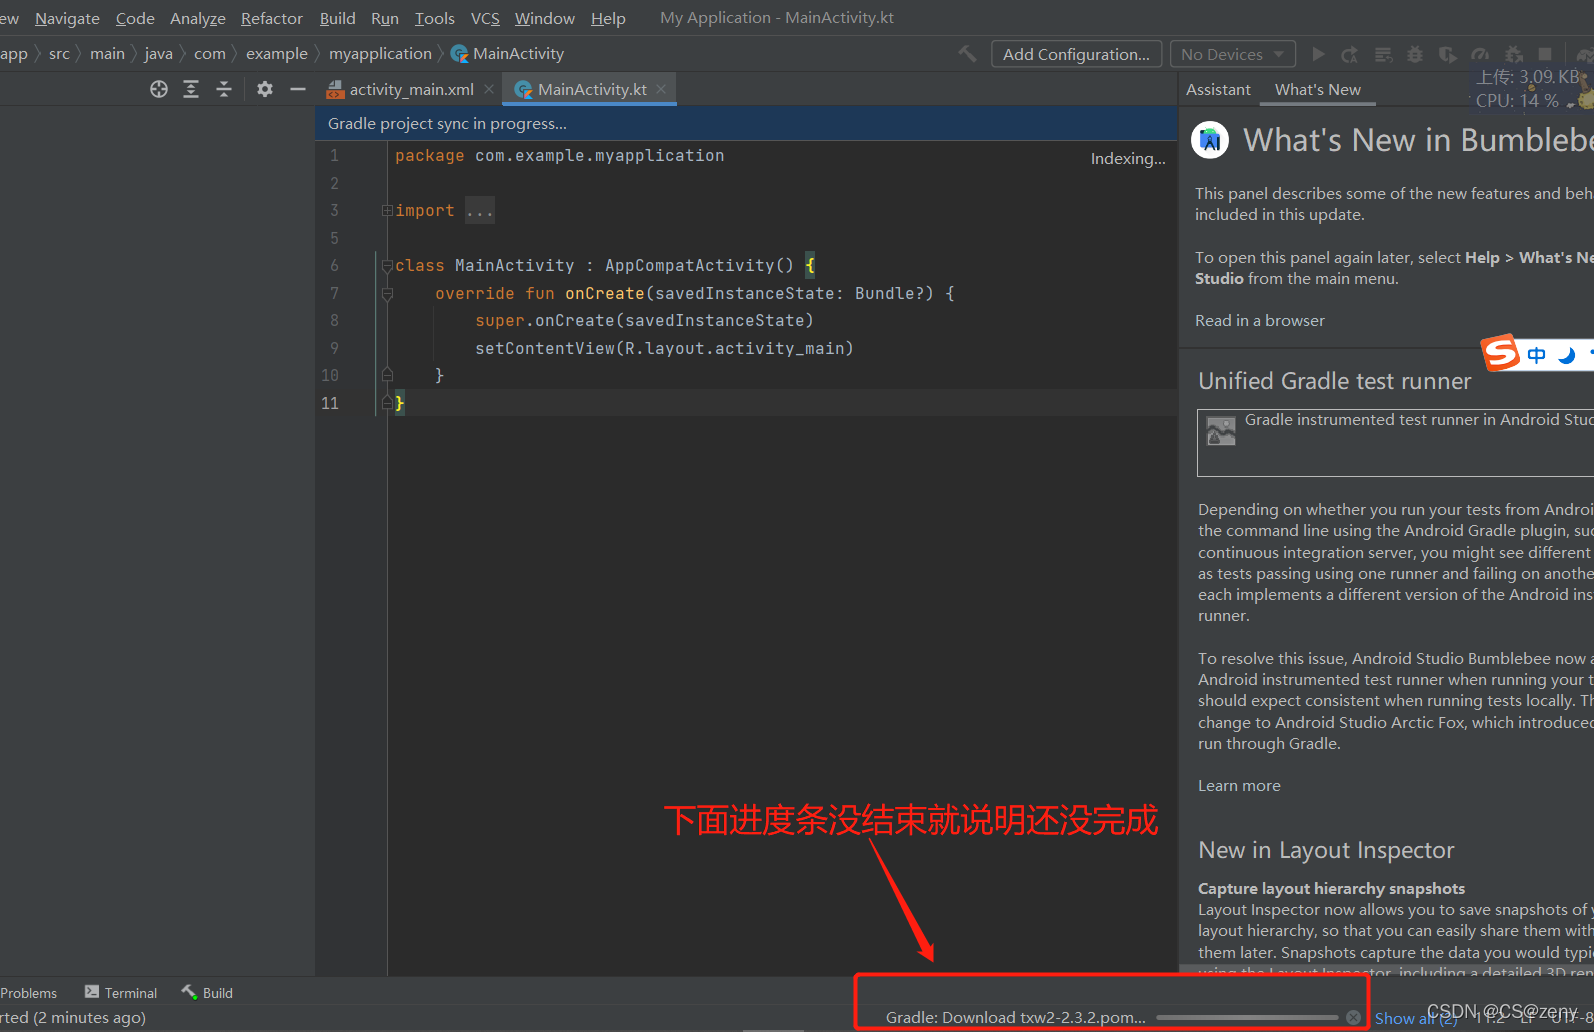
Task: Open the Code menu
Action: (x=135, y=18)
